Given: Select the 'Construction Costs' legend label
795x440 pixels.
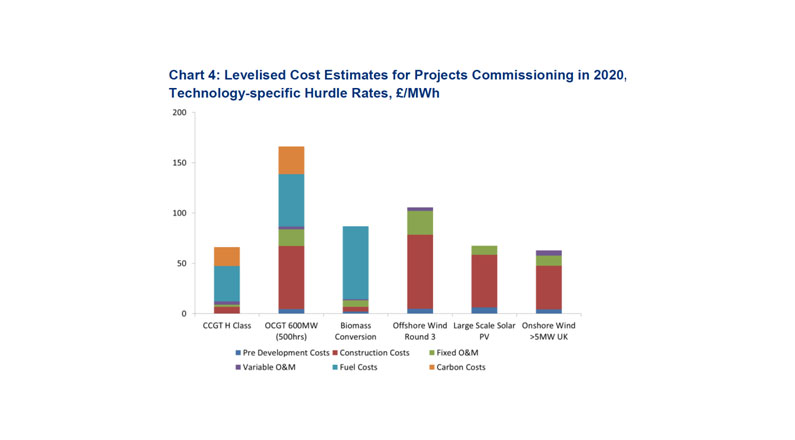Looking at the screenshot, I should [374, 353].
